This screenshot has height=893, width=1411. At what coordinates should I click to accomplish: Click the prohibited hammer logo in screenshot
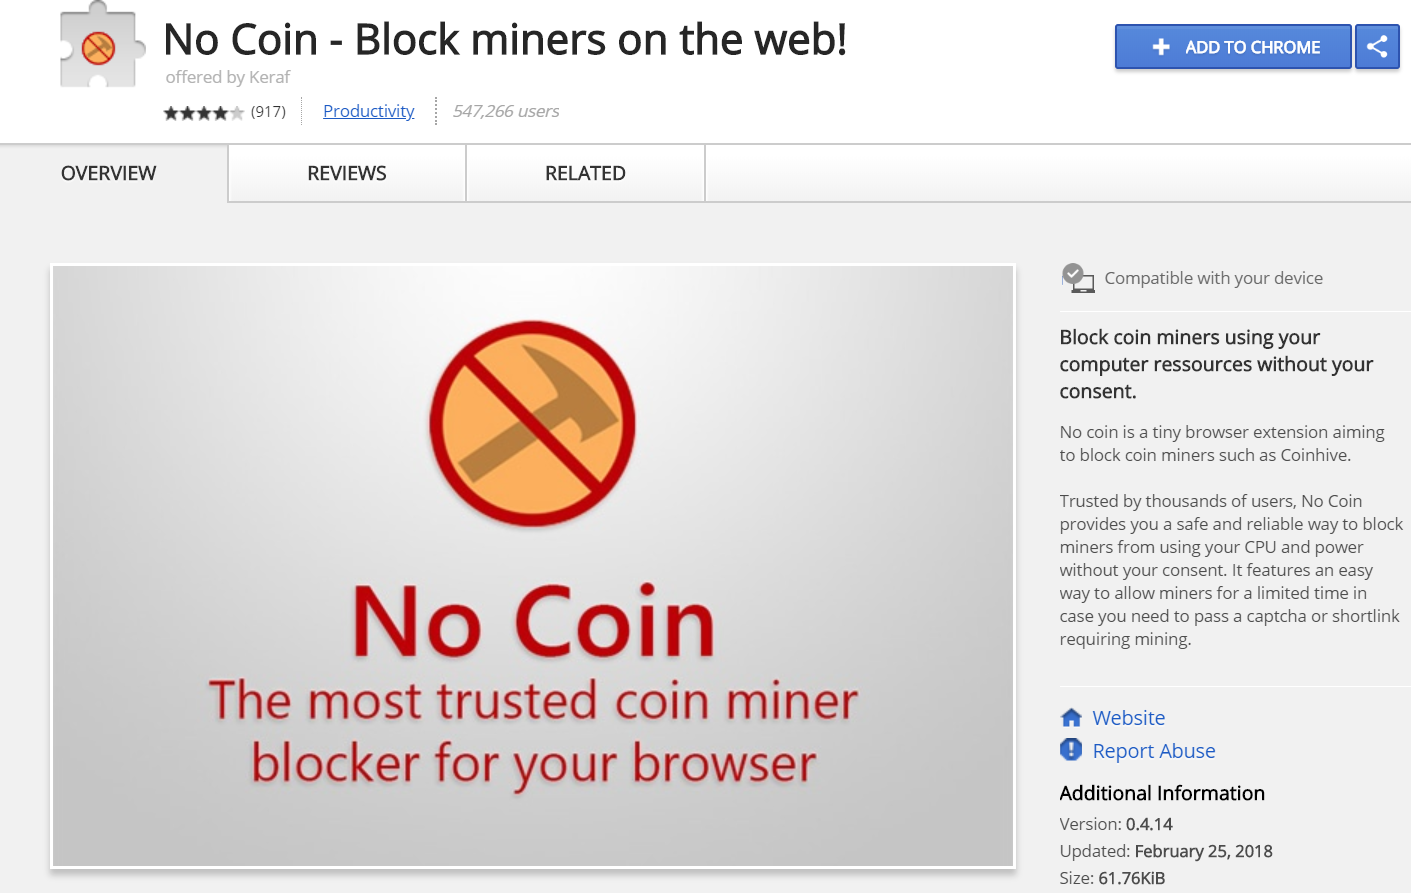(533, 423)
